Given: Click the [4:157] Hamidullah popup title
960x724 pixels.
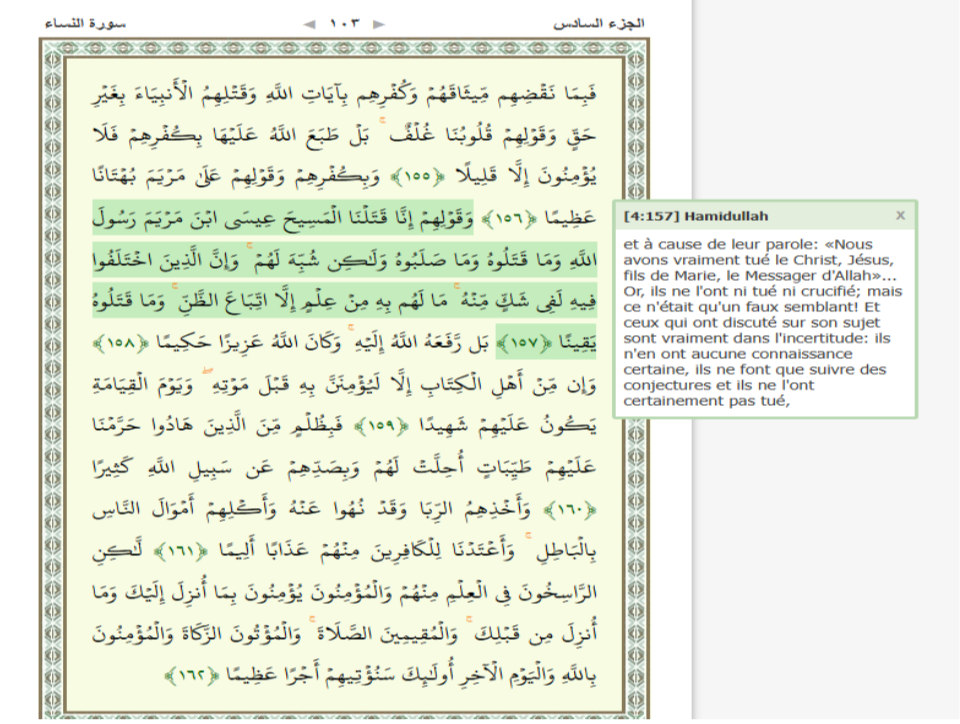Looking at the screenshot, I should click(696, 216).
